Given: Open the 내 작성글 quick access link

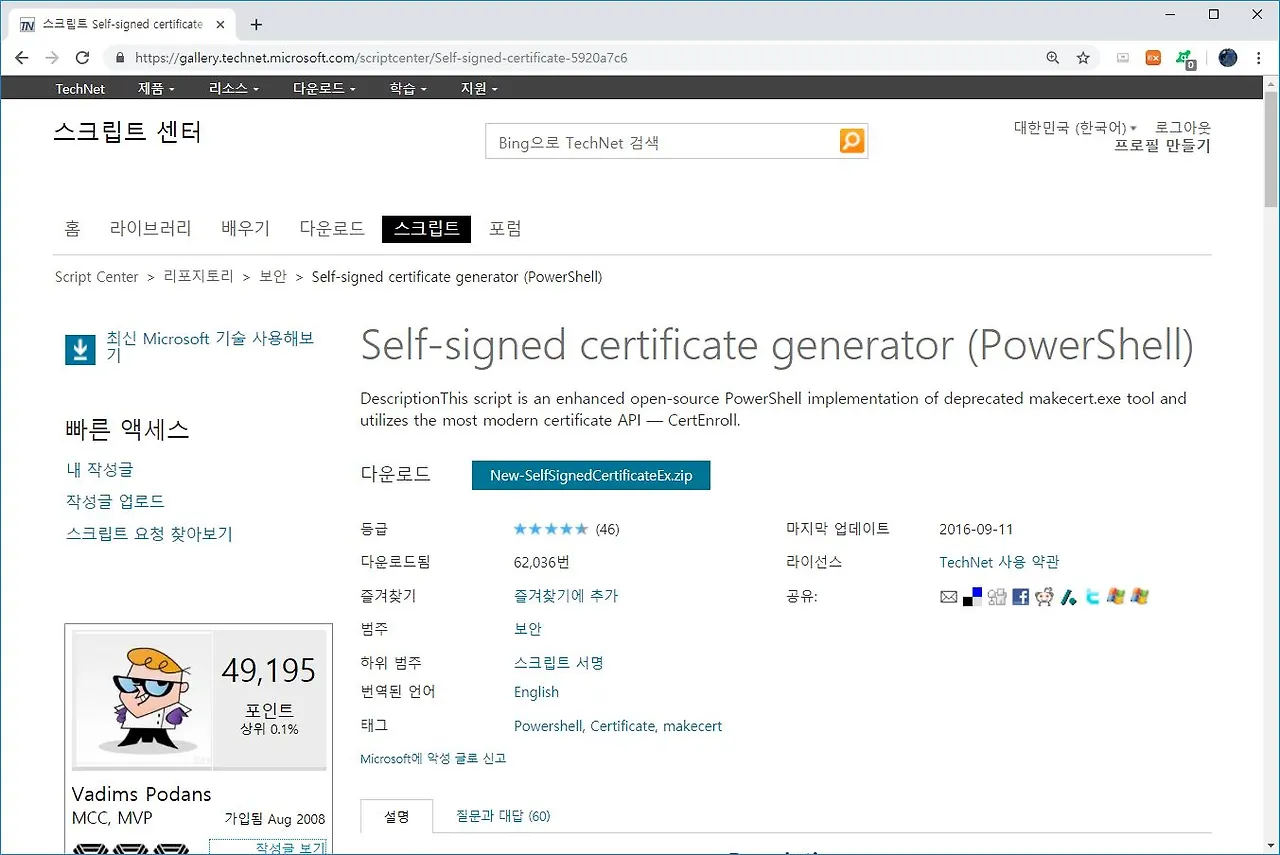Looking at the screenshot, I should pos(100,469).
